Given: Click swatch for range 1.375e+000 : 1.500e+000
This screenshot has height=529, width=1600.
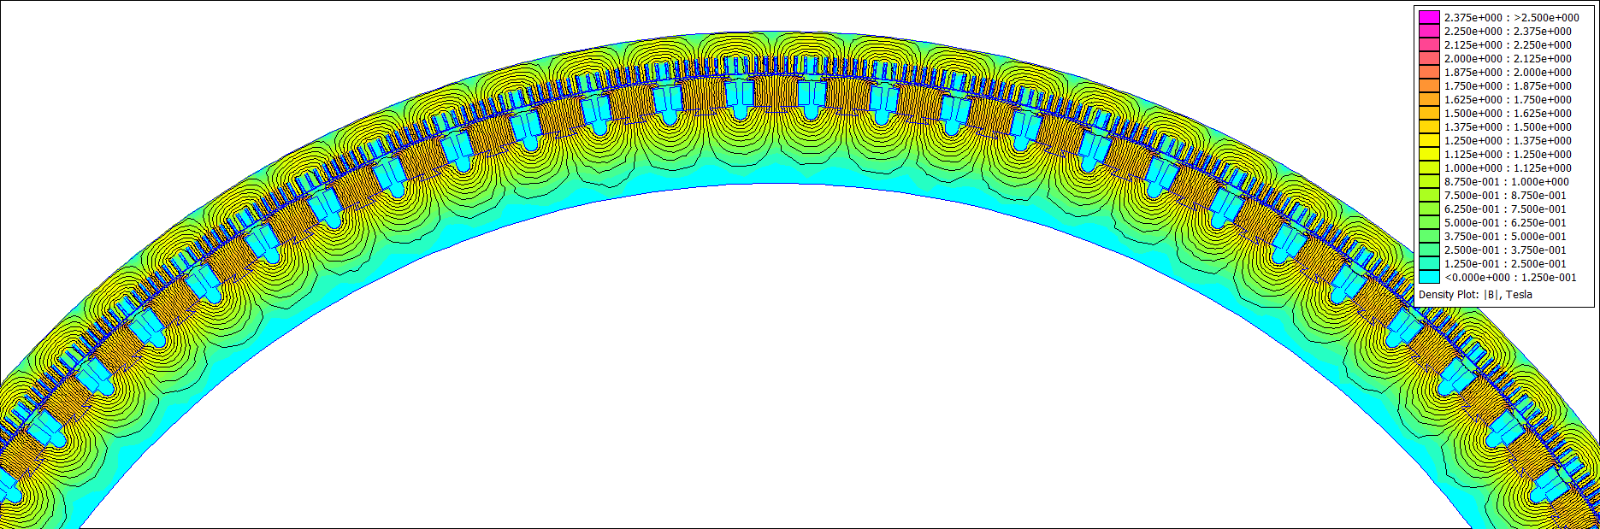Looking at the screenshot, I should click(x=1429, y=127).
